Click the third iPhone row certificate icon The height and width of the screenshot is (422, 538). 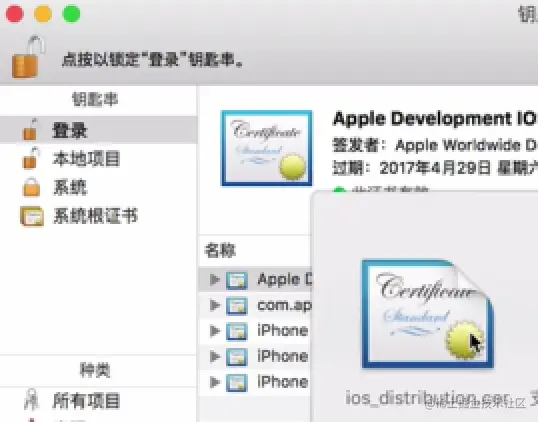(236, 383)
